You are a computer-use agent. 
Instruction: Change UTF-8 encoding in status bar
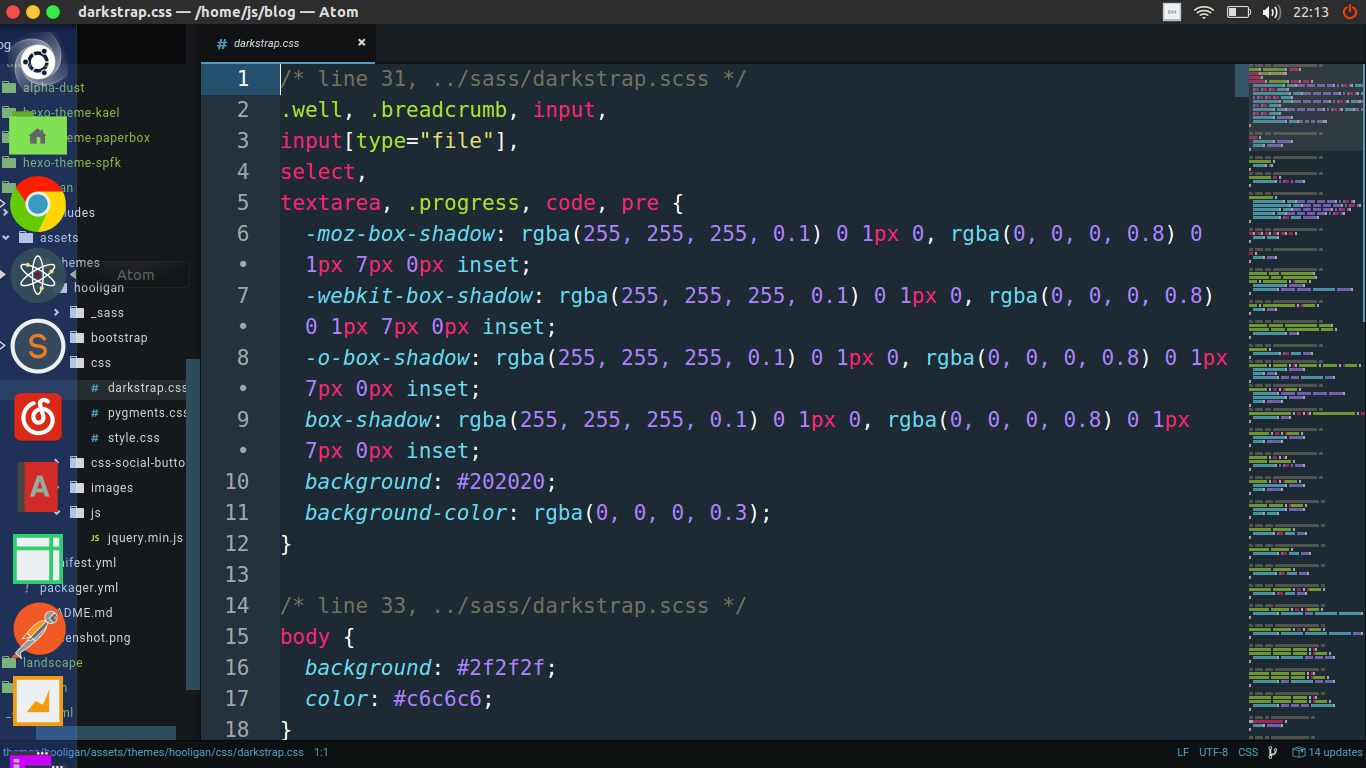(x=1213, y=752)
